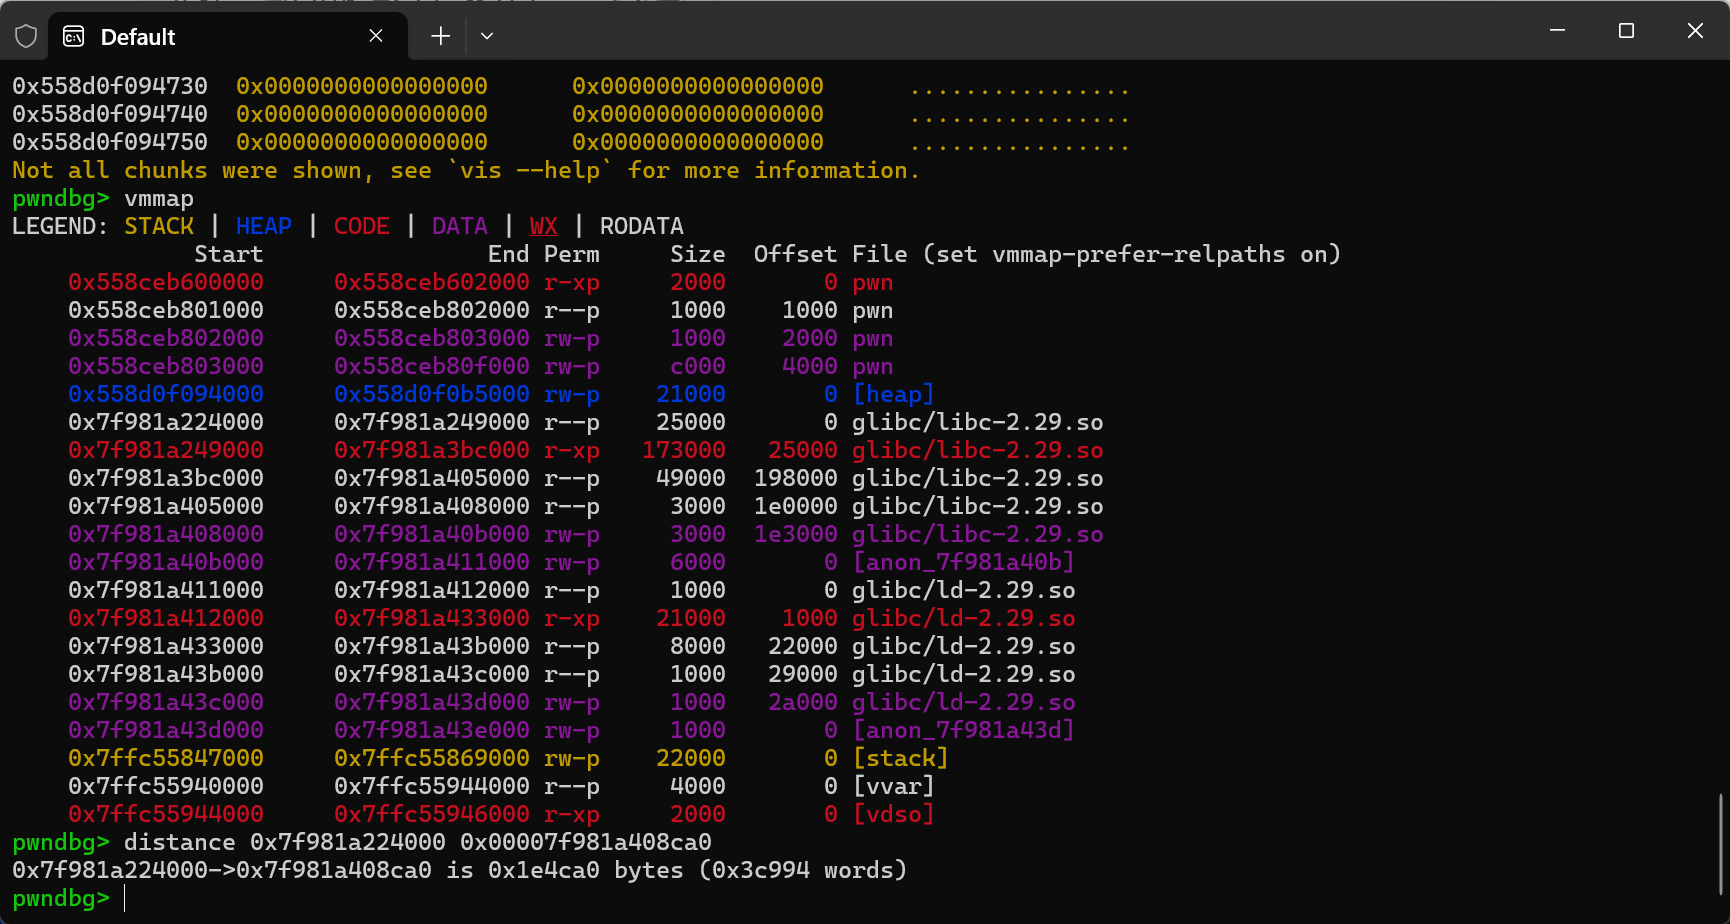Click the HEAP legend label
Image resolution: width=1730 pixels, height=924 pixels.
point(264,226)
